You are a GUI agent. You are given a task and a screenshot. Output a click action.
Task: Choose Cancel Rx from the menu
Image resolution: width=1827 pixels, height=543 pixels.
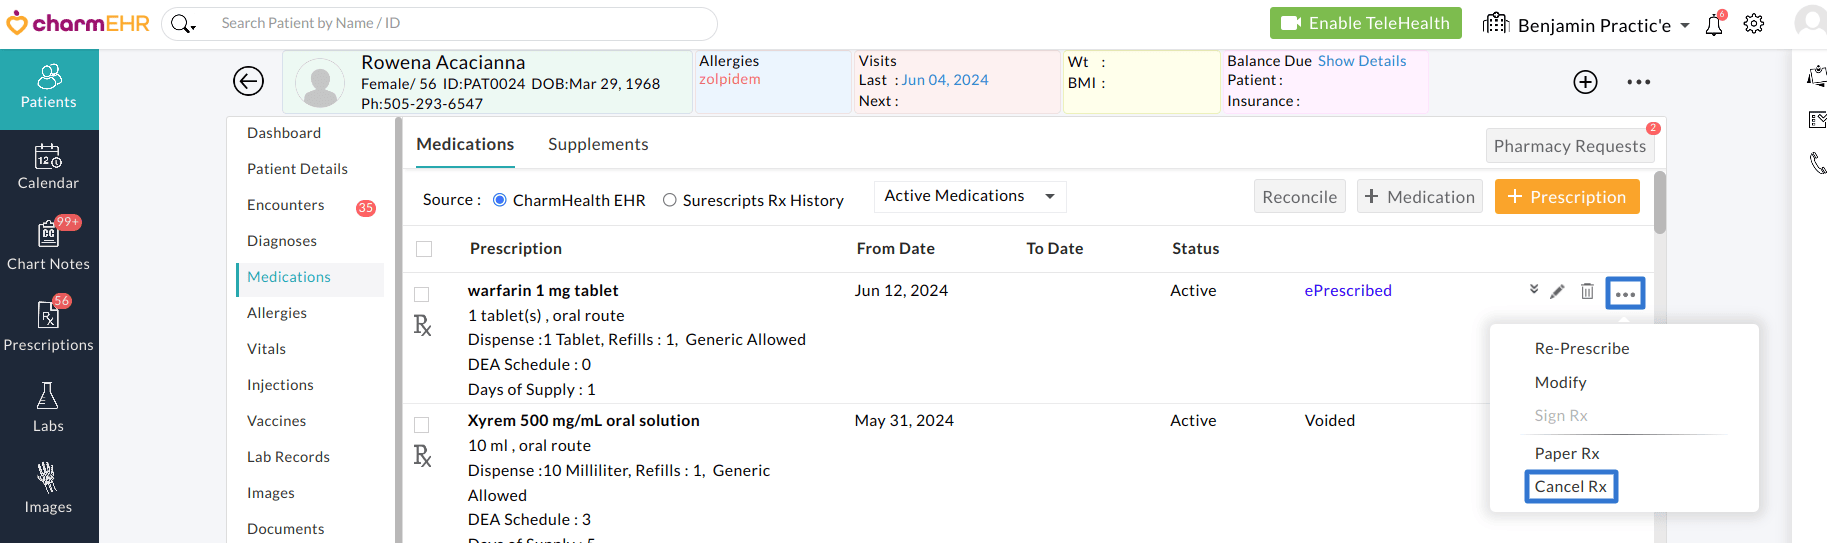point(1571,487)
